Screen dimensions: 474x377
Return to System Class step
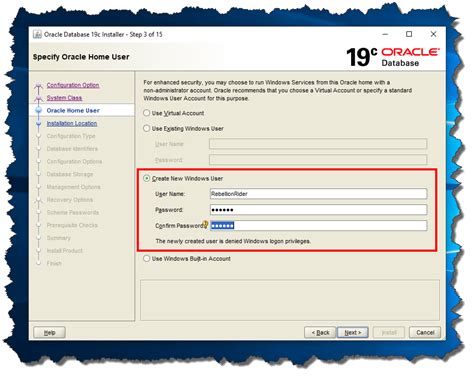64,98
